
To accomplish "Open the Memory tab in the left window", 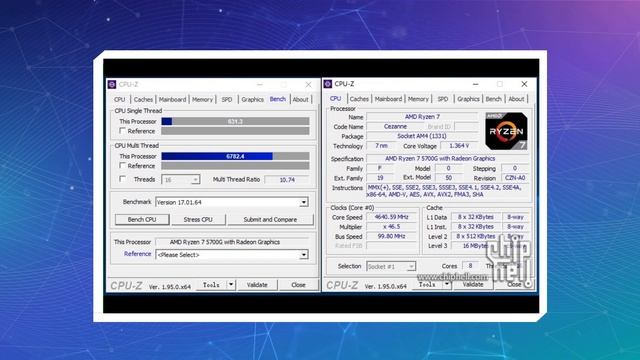I will click(x=202, y=100).
